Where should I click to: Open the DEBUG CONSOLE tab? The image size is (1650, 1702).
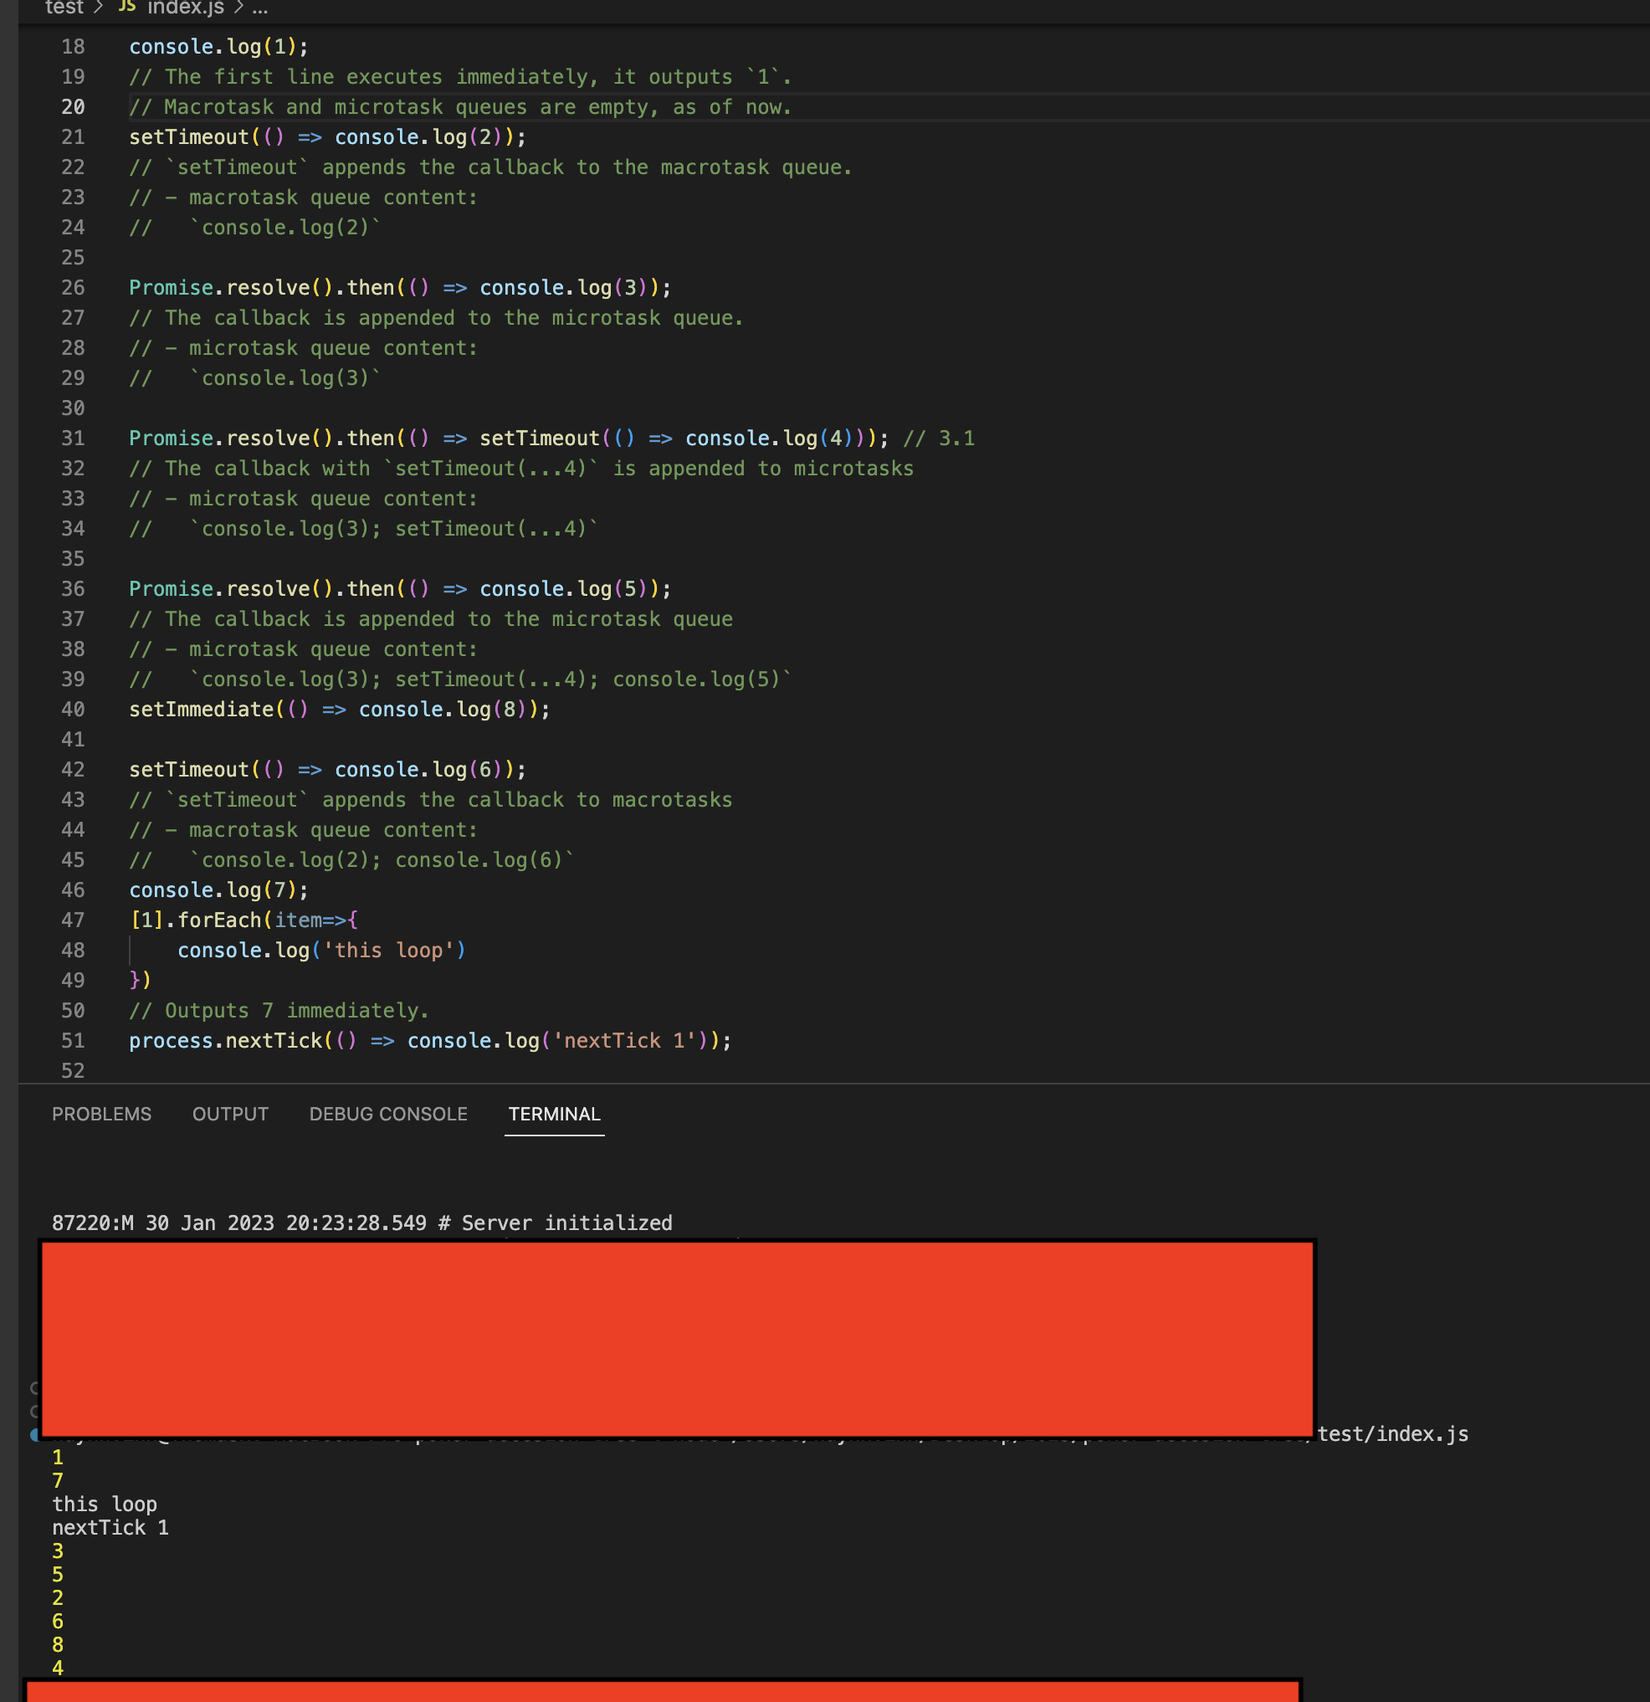[388, 1114]
